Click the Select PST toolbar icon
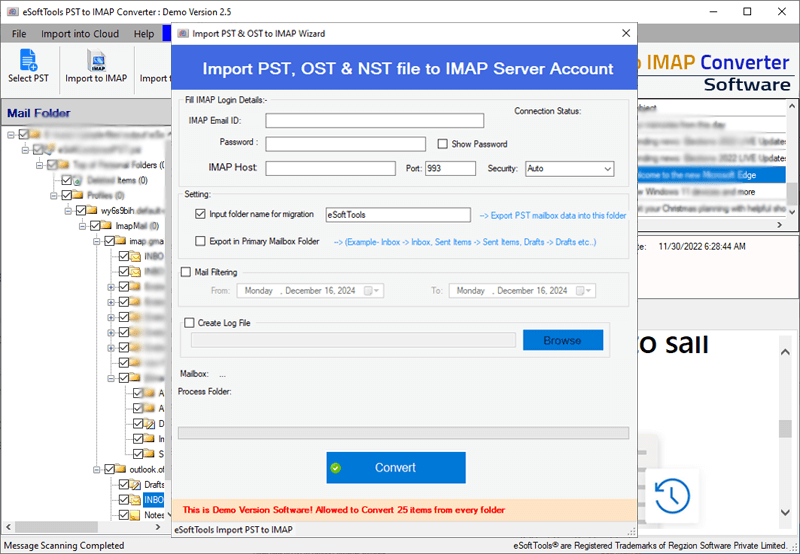 (28, 59)
